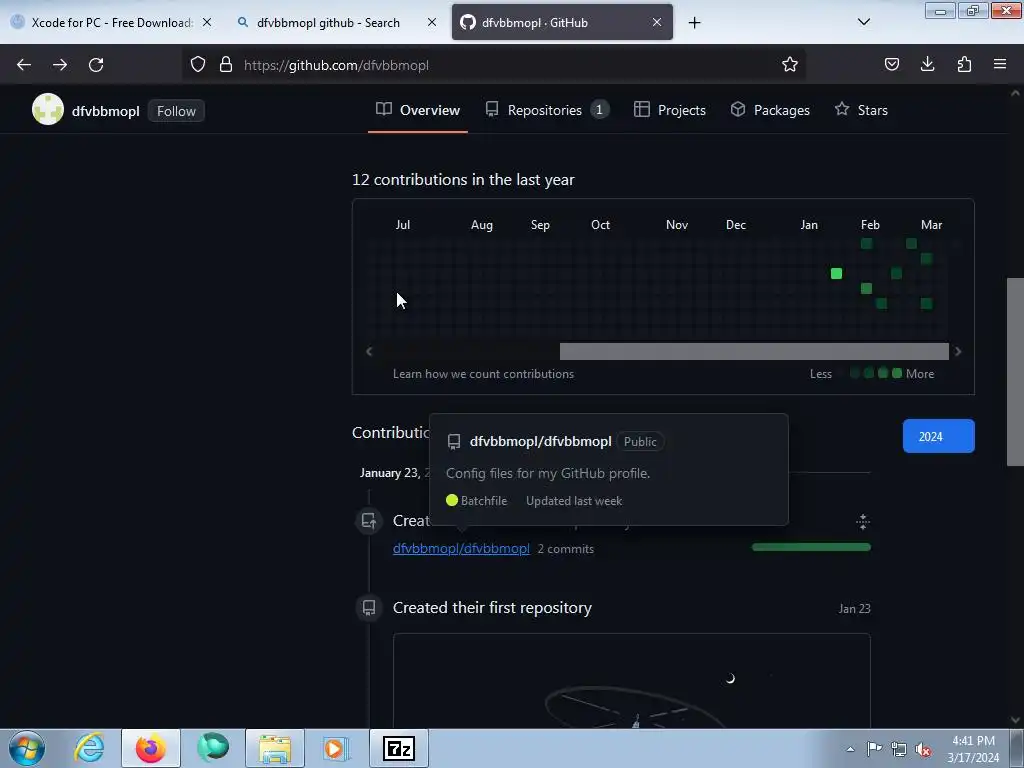Open the Action Center flag icon
The height and width of the screenshot is (768, 1024).
coord(874,749)
